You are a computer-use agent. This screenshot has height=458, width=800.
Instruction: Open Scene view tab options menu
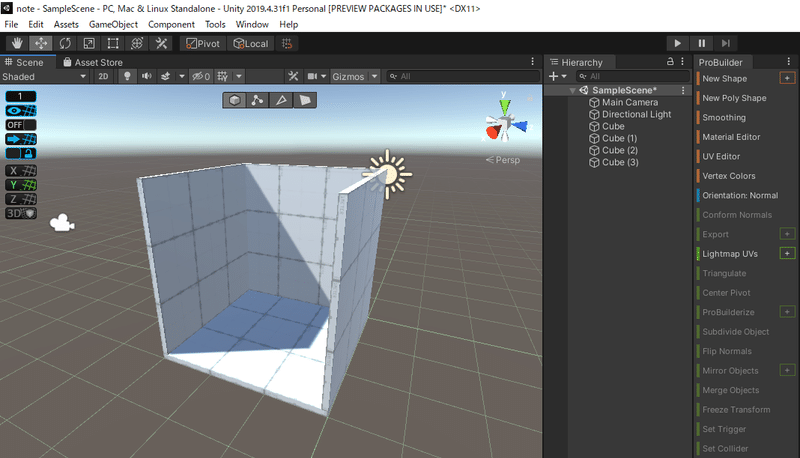click(533, 62)
